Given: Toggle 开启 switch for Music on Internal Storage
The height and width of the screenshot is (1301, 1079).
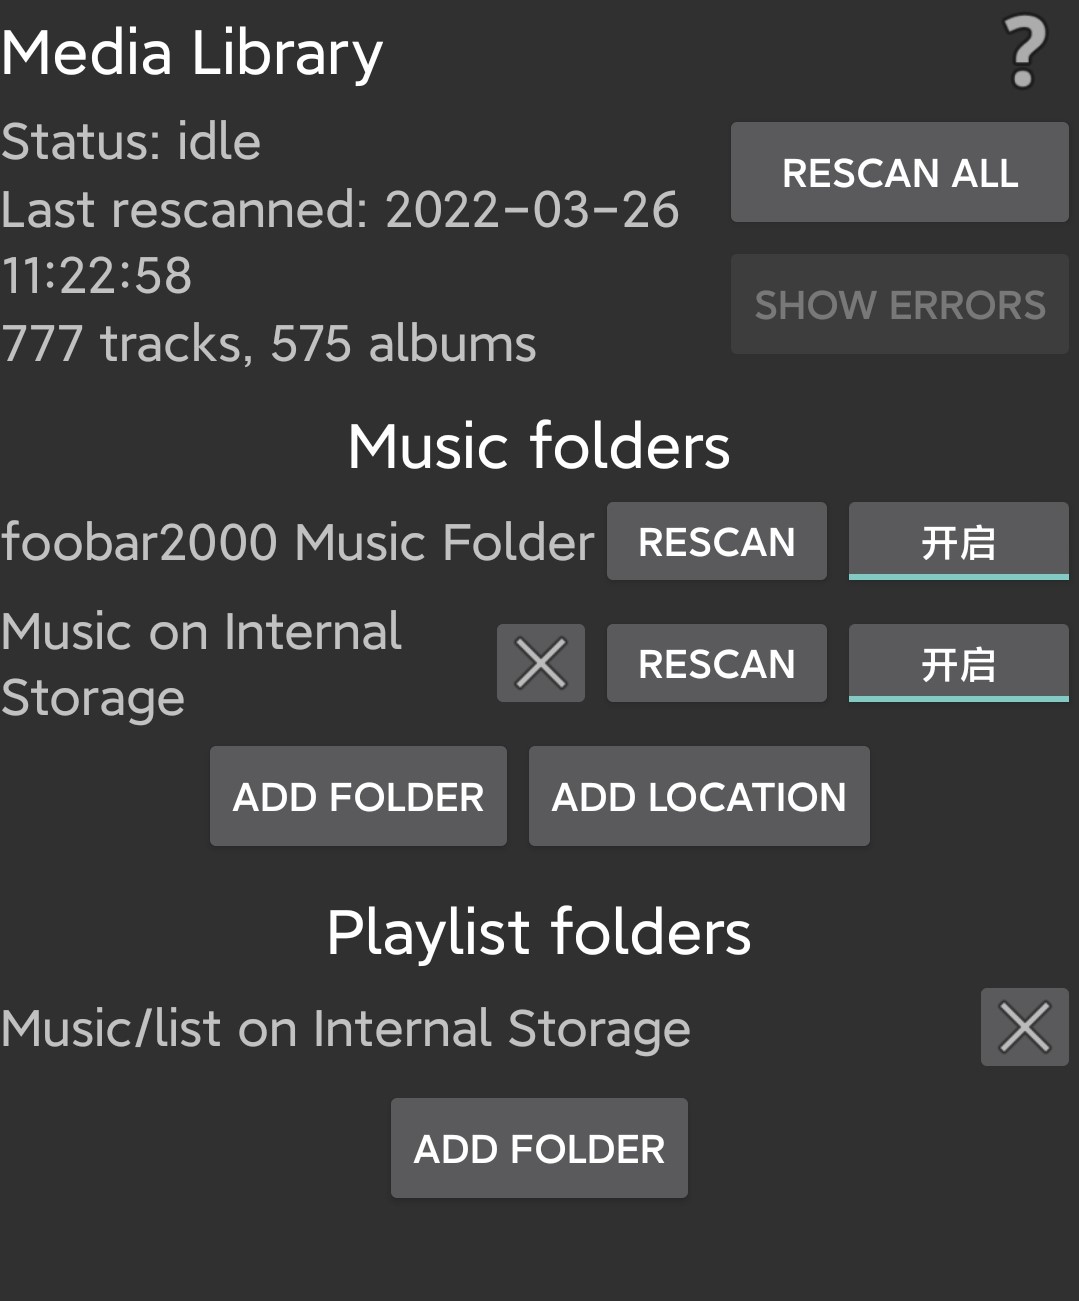Looking at the screenshot, I should tap(959, 663).
